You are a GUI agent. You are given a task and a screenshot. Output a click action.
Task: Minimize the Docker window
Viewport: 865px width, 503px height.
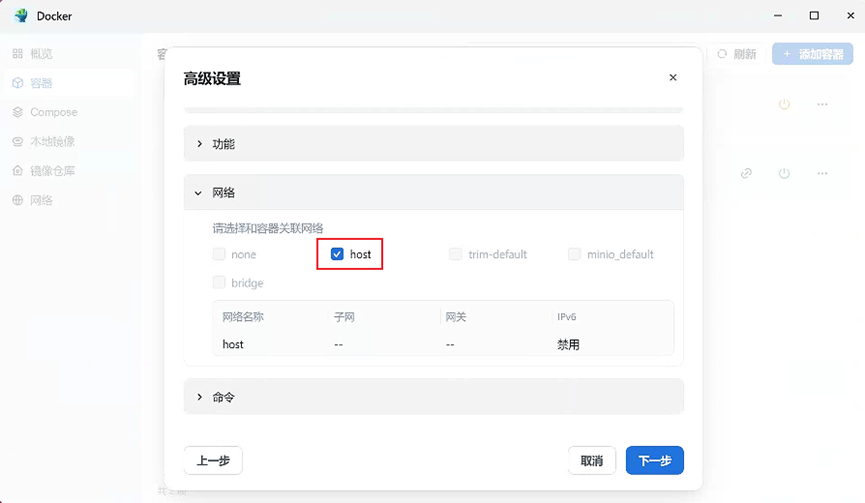pyautogui.click(x=778, y=15)
